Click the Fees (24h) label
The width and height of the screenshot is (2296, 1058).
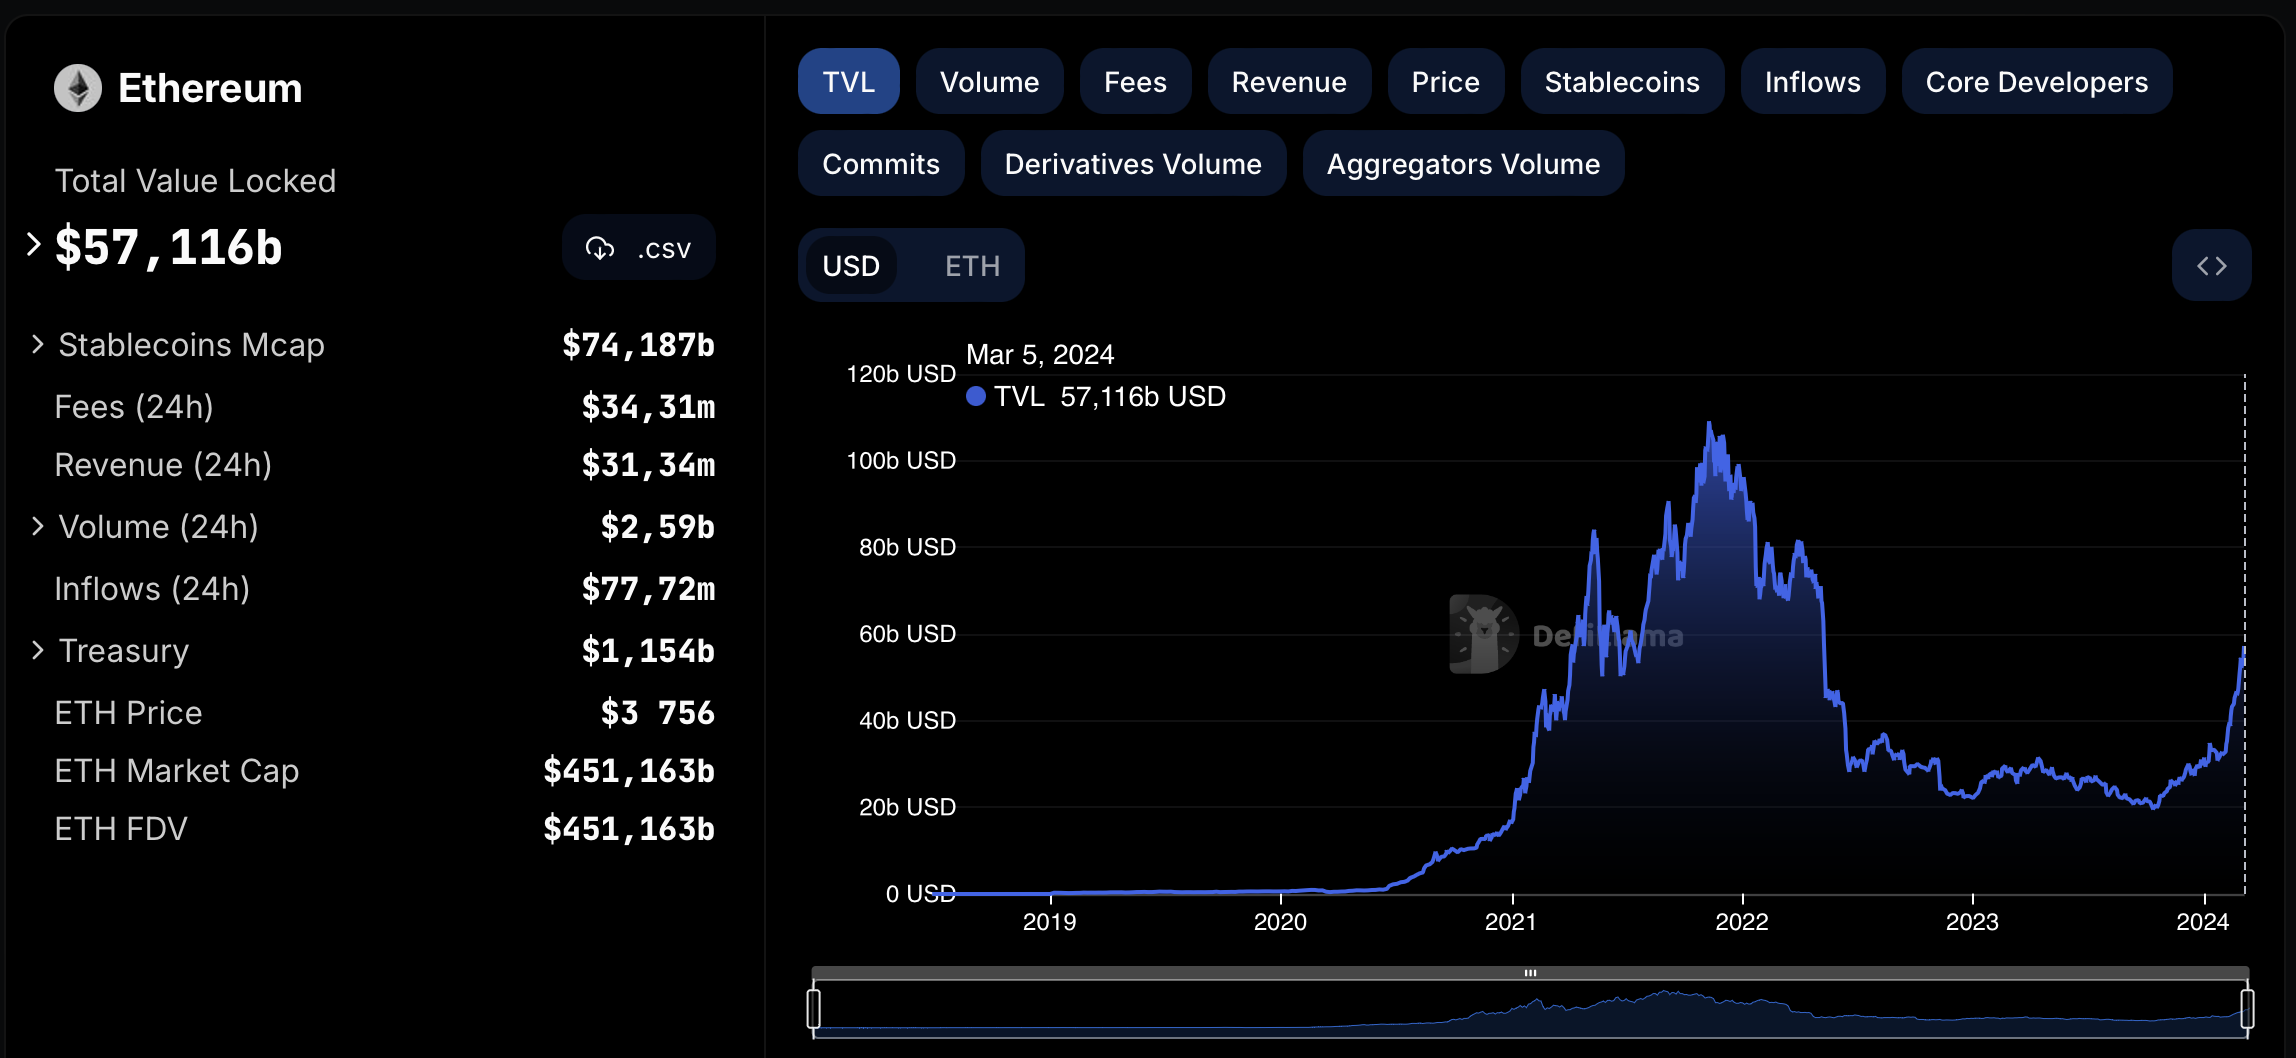[x=134, y=407]
